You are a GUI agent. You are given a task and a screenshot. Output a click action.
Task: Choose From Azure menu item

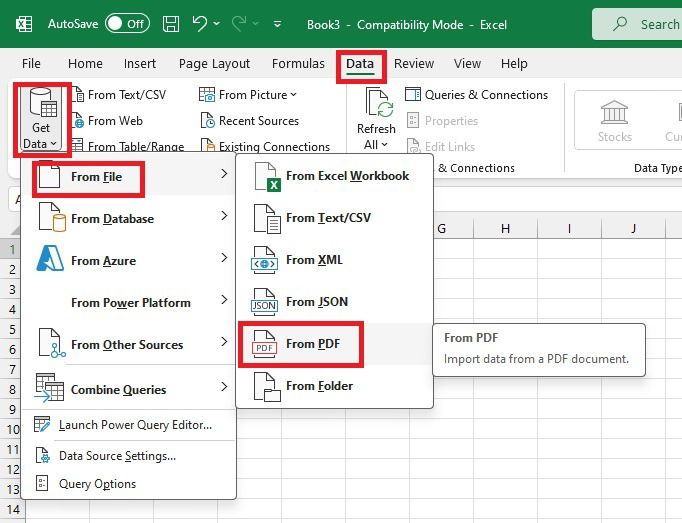(130, 260)
